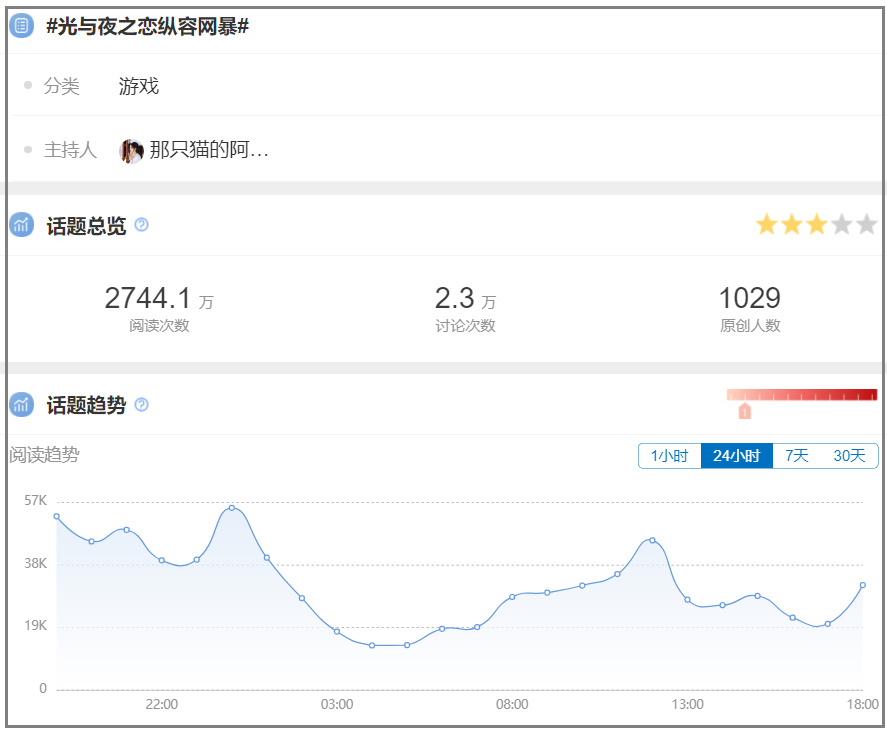887x734 pixels.
Task: Click the 话题趋势 chart icon
Action: pos(21,405)
